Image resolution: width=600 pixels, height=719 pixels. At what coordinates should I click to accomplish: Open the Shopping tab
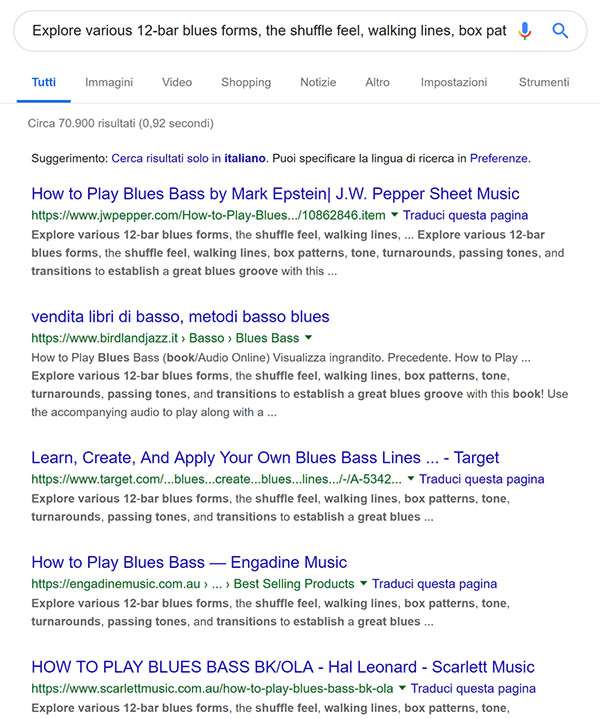246,82
